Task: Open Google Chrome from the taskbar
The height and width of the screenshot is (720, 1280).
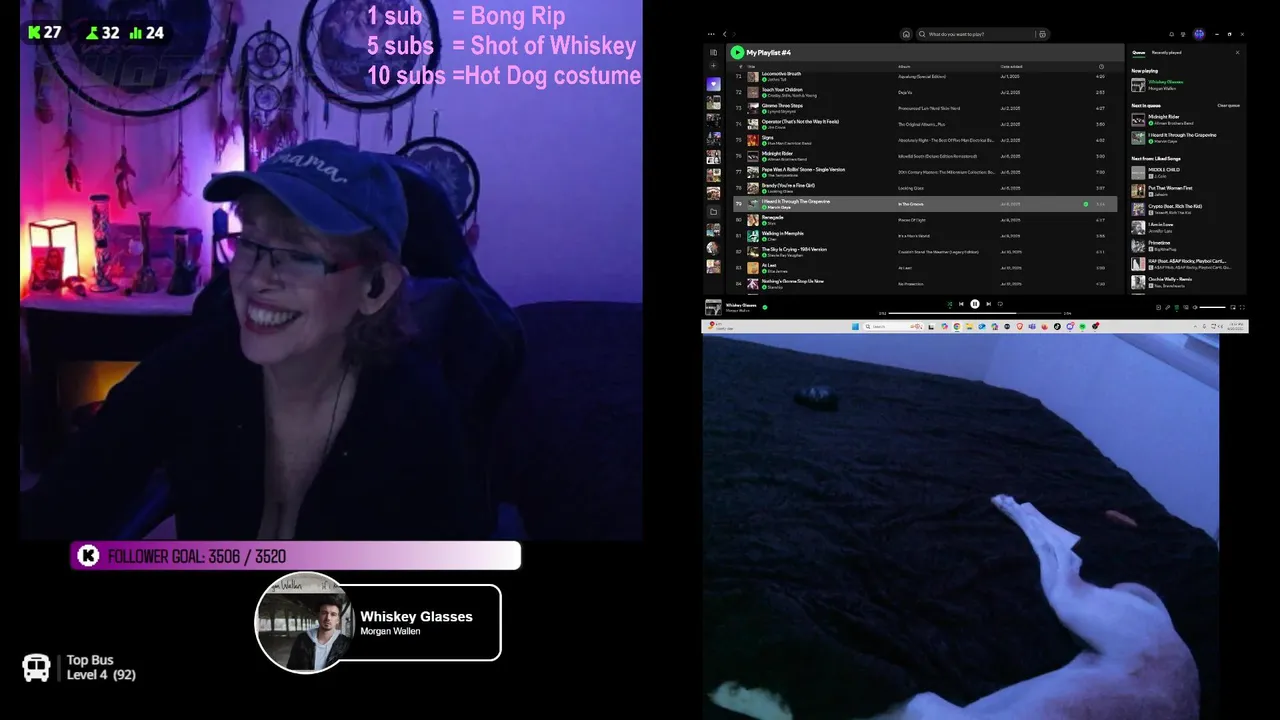Action: (957, 326)
